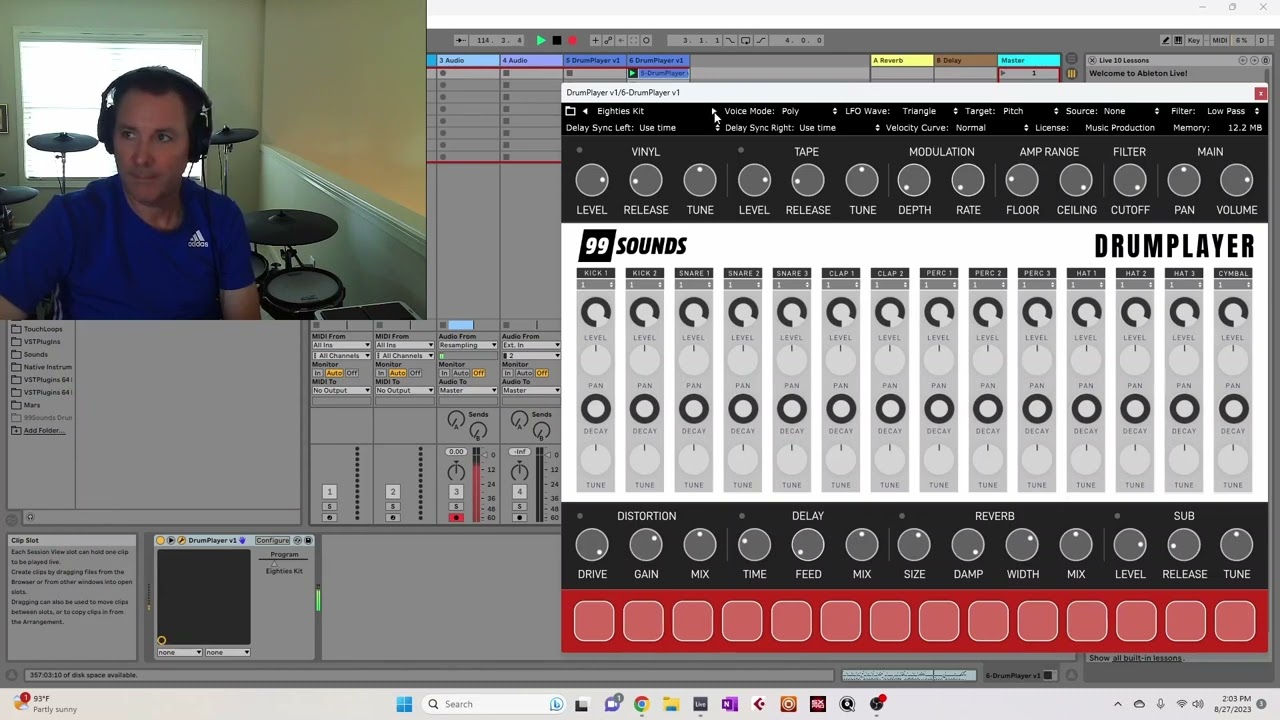This screenshot has width=1280, height=720.
Task: Click the Add Folder link in browser
Action: [x=44, y=431]
